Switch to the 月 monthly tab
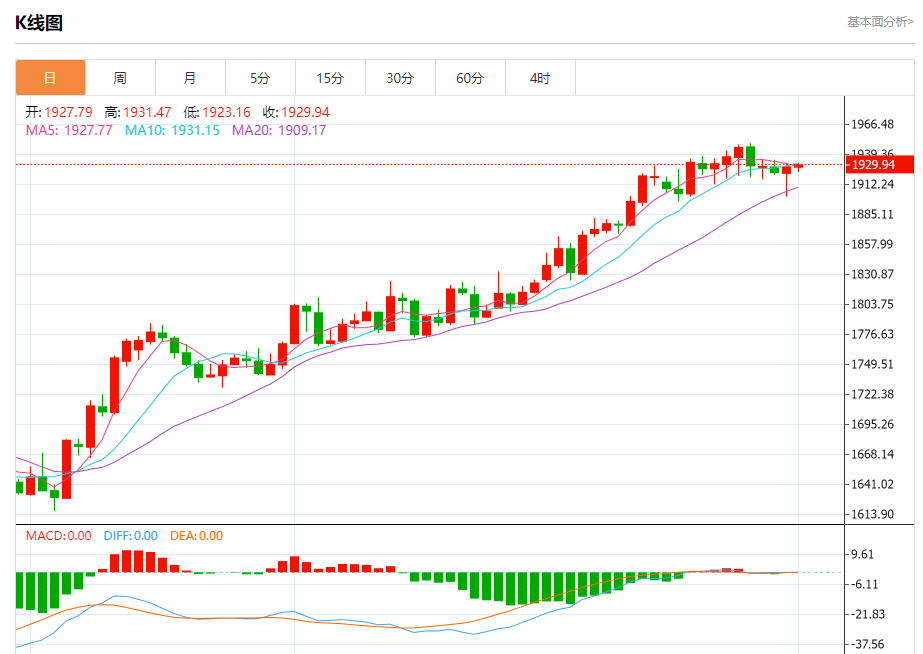The width and height of the screenshot is (923, 654). (190, 78)
